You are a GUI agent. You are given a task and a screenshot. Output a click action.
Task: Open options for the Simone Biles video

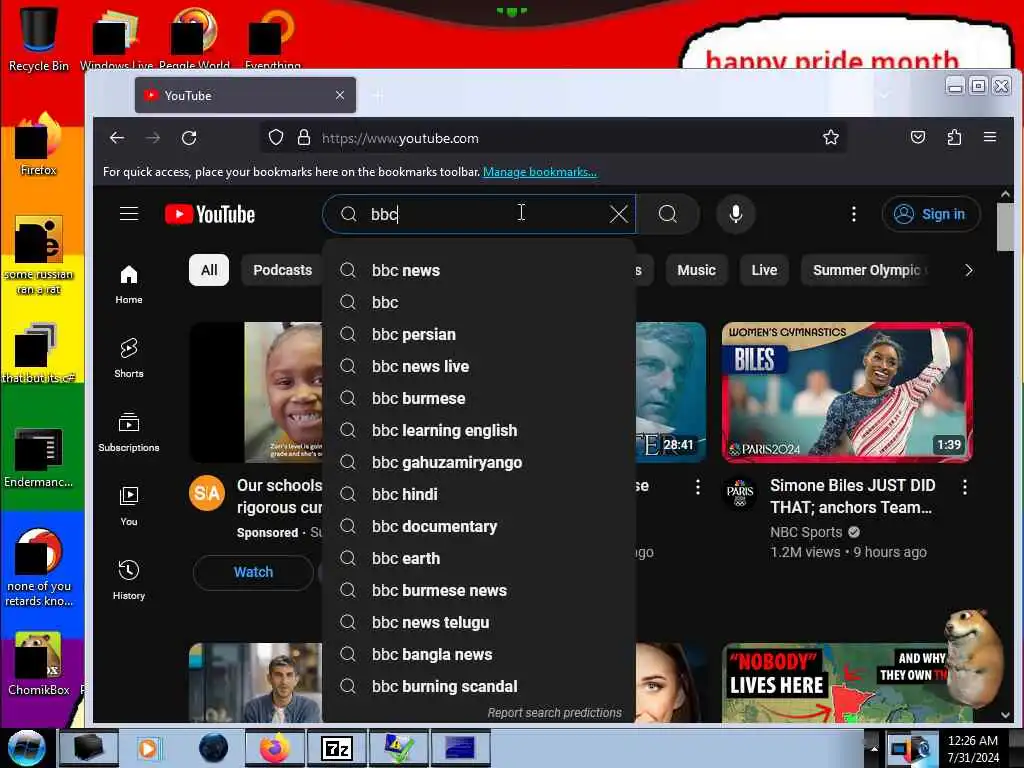pyautogui.click(x=965, y=487)
